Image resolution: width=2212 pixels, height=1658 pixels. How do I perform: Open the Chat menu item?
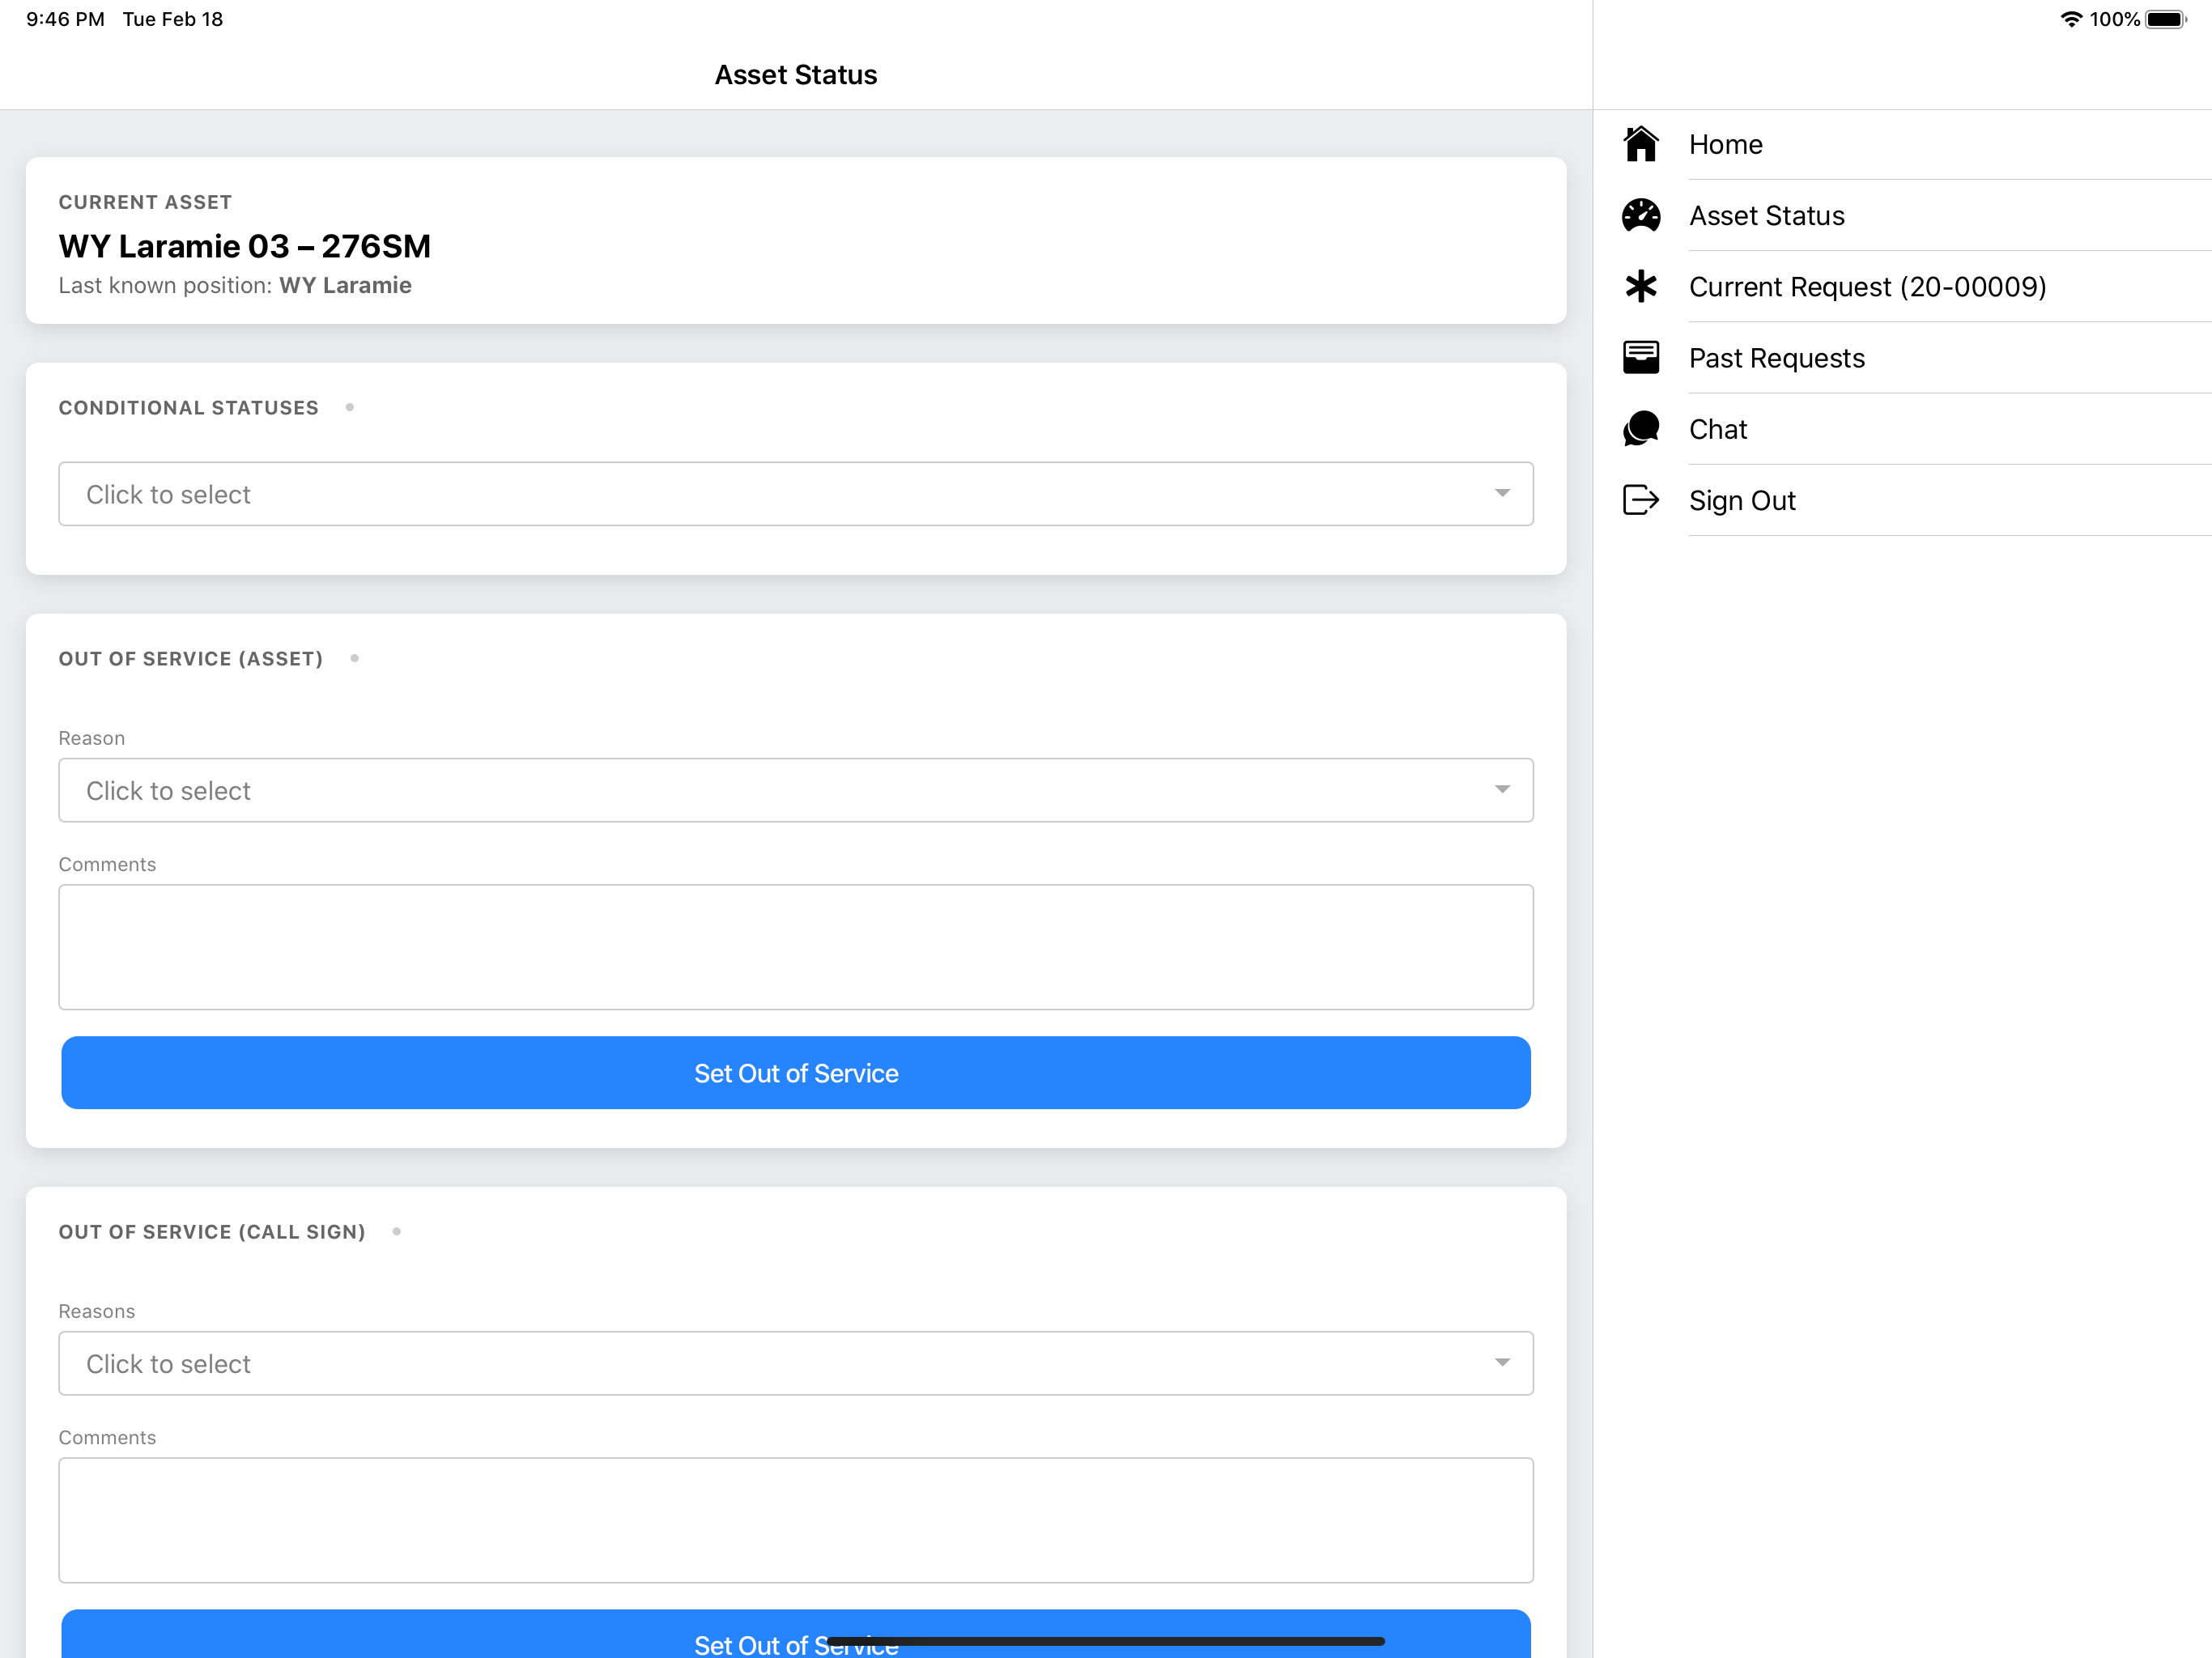[1901, 429]
